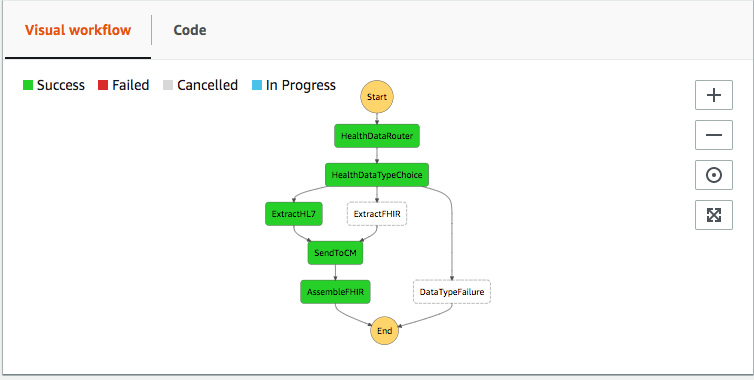The width and height of the screenshot is (754, 380).
Task: Open the Code tab
Action: 190,30
